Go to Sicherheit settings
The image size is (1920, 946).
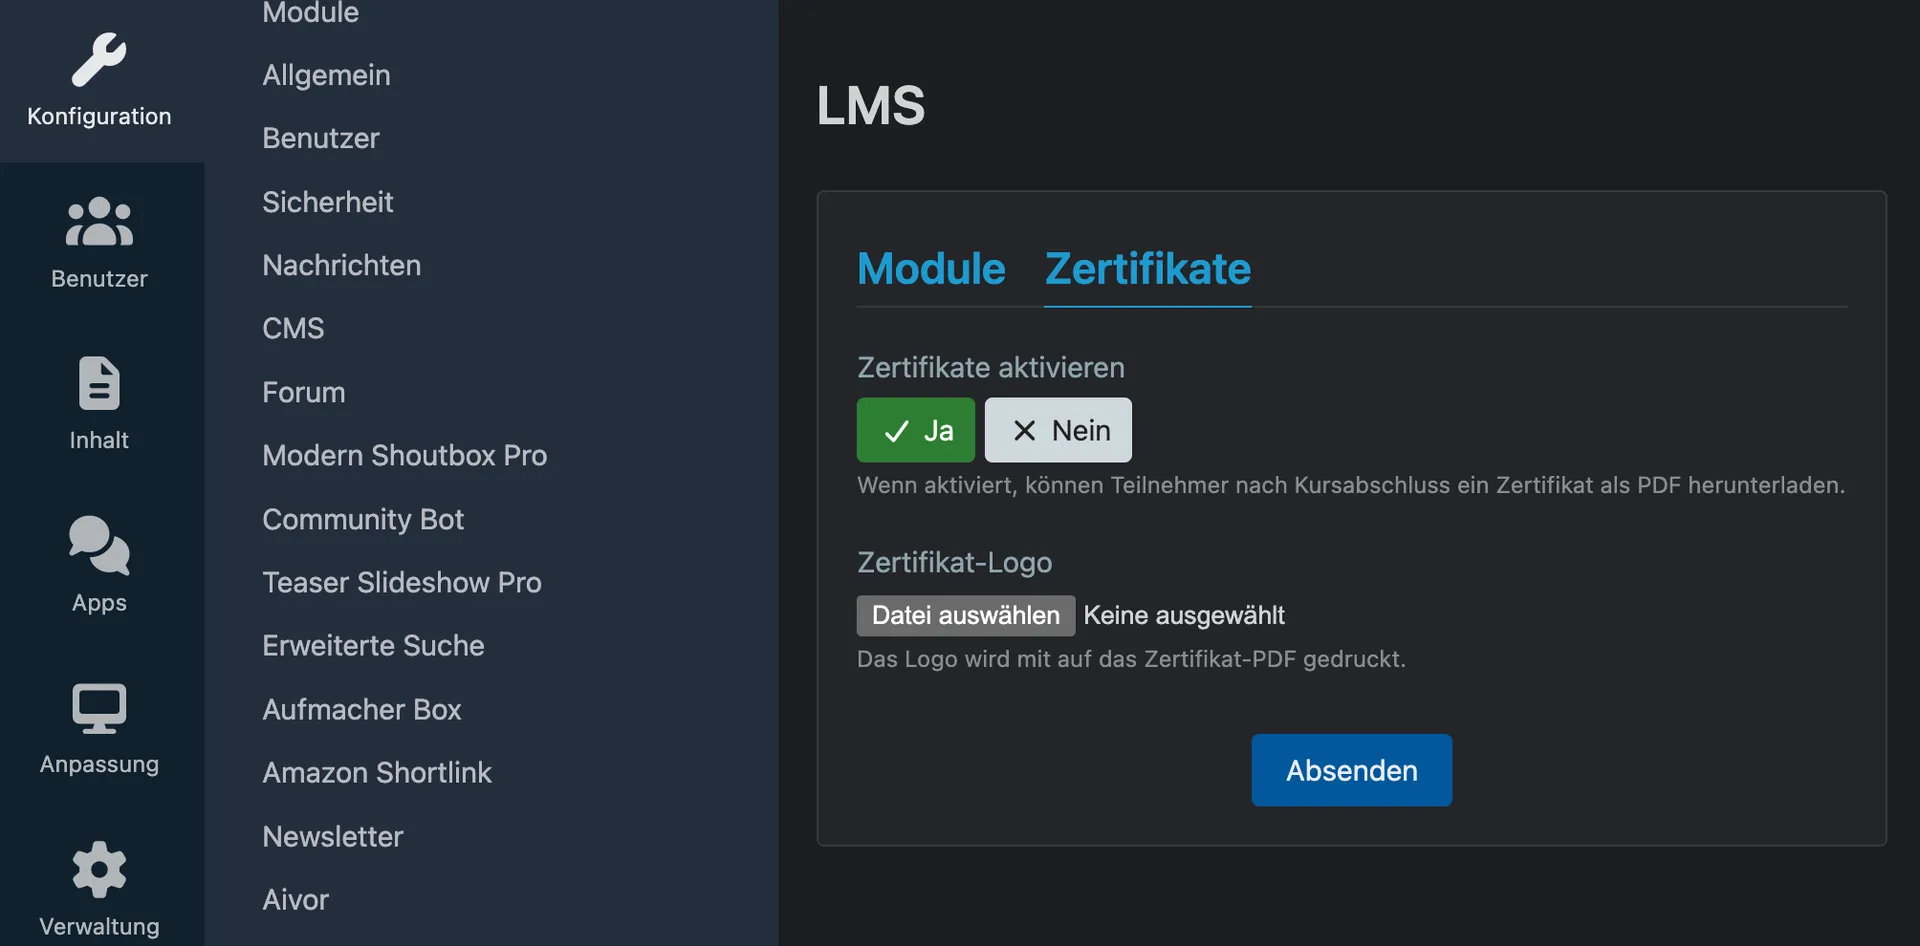[x=327, y=202]
